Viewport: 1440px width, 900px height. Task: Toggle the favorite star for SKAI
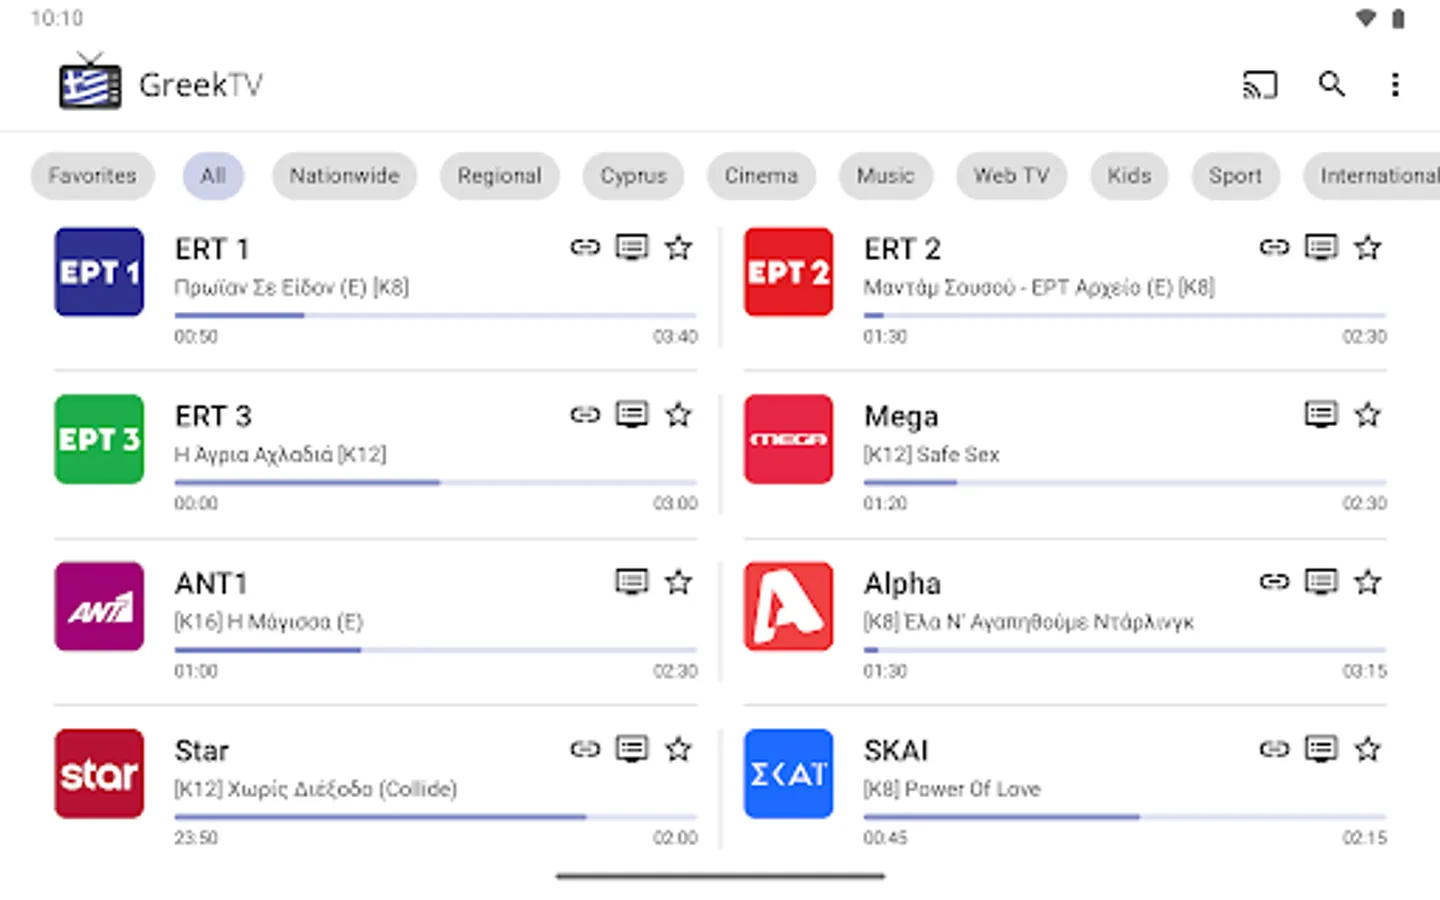(1367, 748)
